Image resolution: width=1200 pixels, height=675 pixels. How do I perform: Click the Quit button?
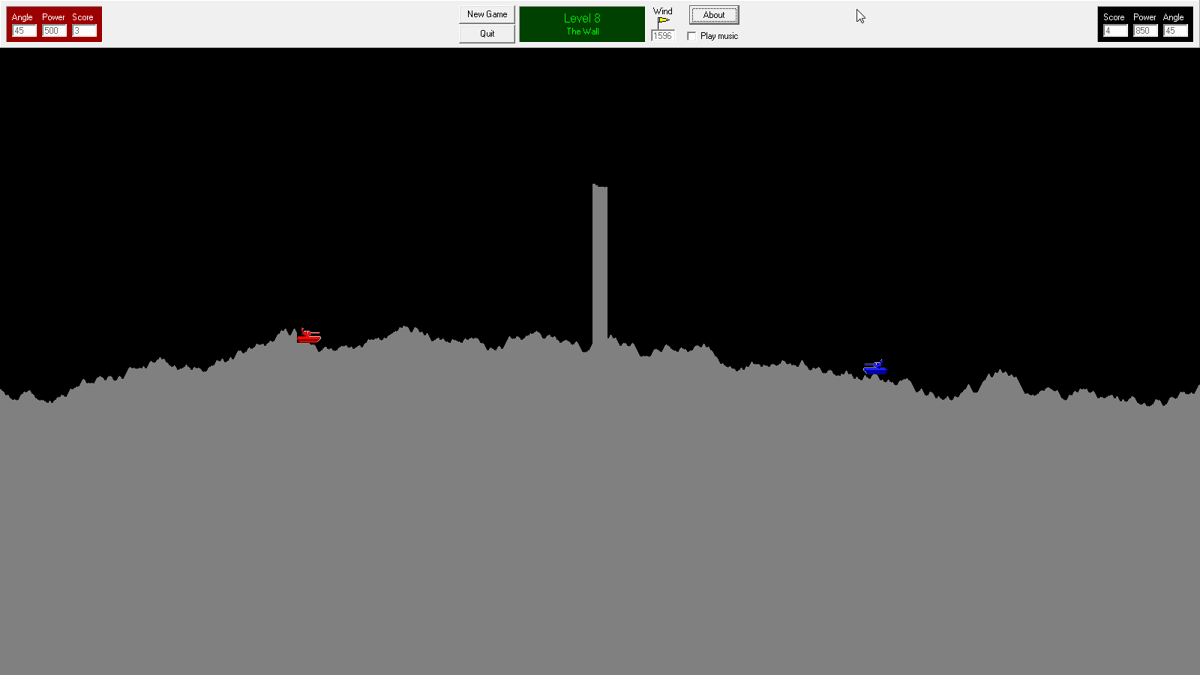488,33
